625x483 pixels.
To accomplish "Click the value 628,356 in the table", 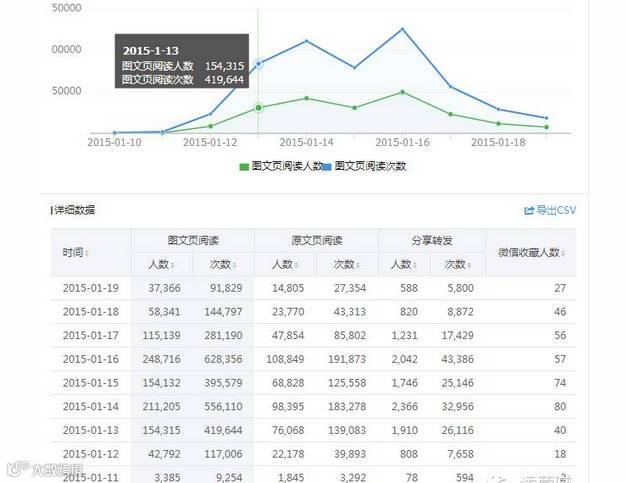I will [x=223, y=359].
